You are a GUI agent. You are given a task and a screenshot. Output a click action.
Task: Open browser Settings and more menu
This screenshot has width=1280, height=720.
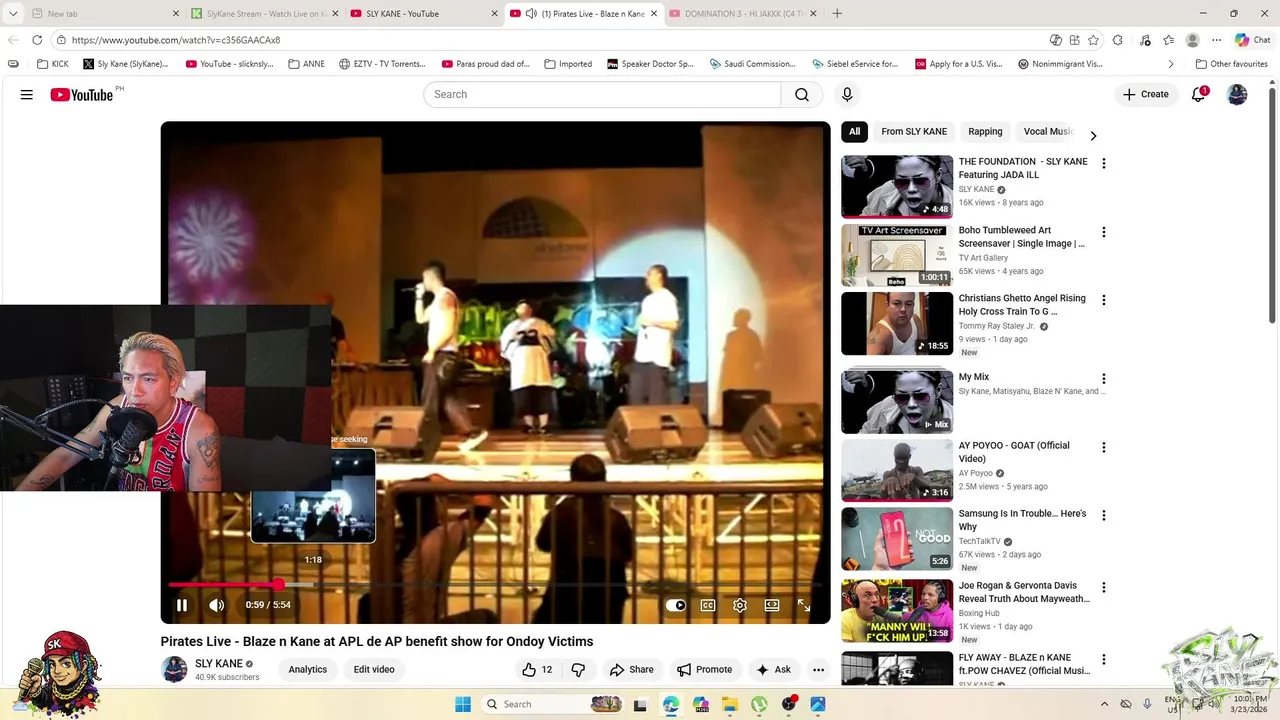[1216, 40]
